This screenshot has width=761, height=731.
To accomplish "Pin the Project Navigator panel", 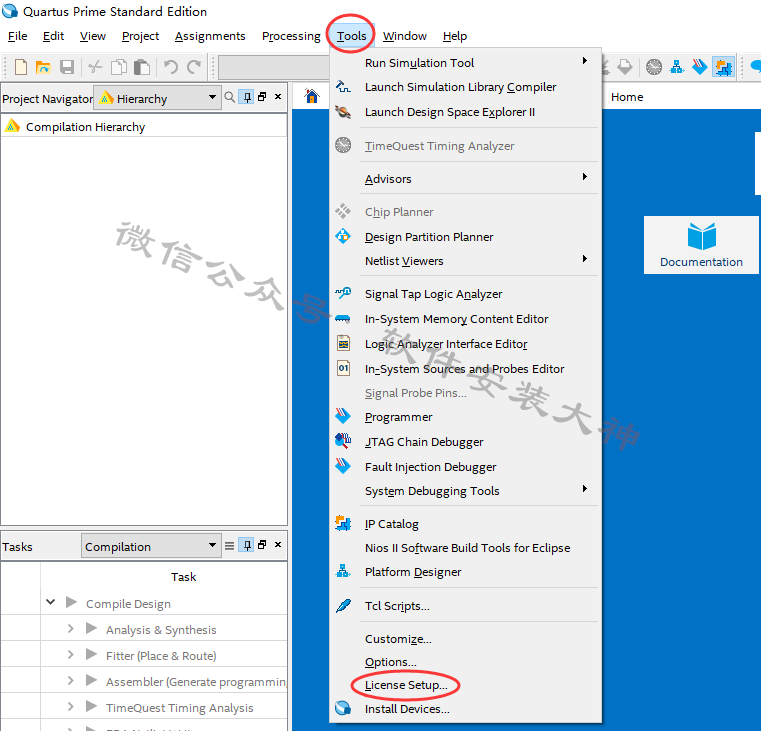I will [x=247, y=97].
